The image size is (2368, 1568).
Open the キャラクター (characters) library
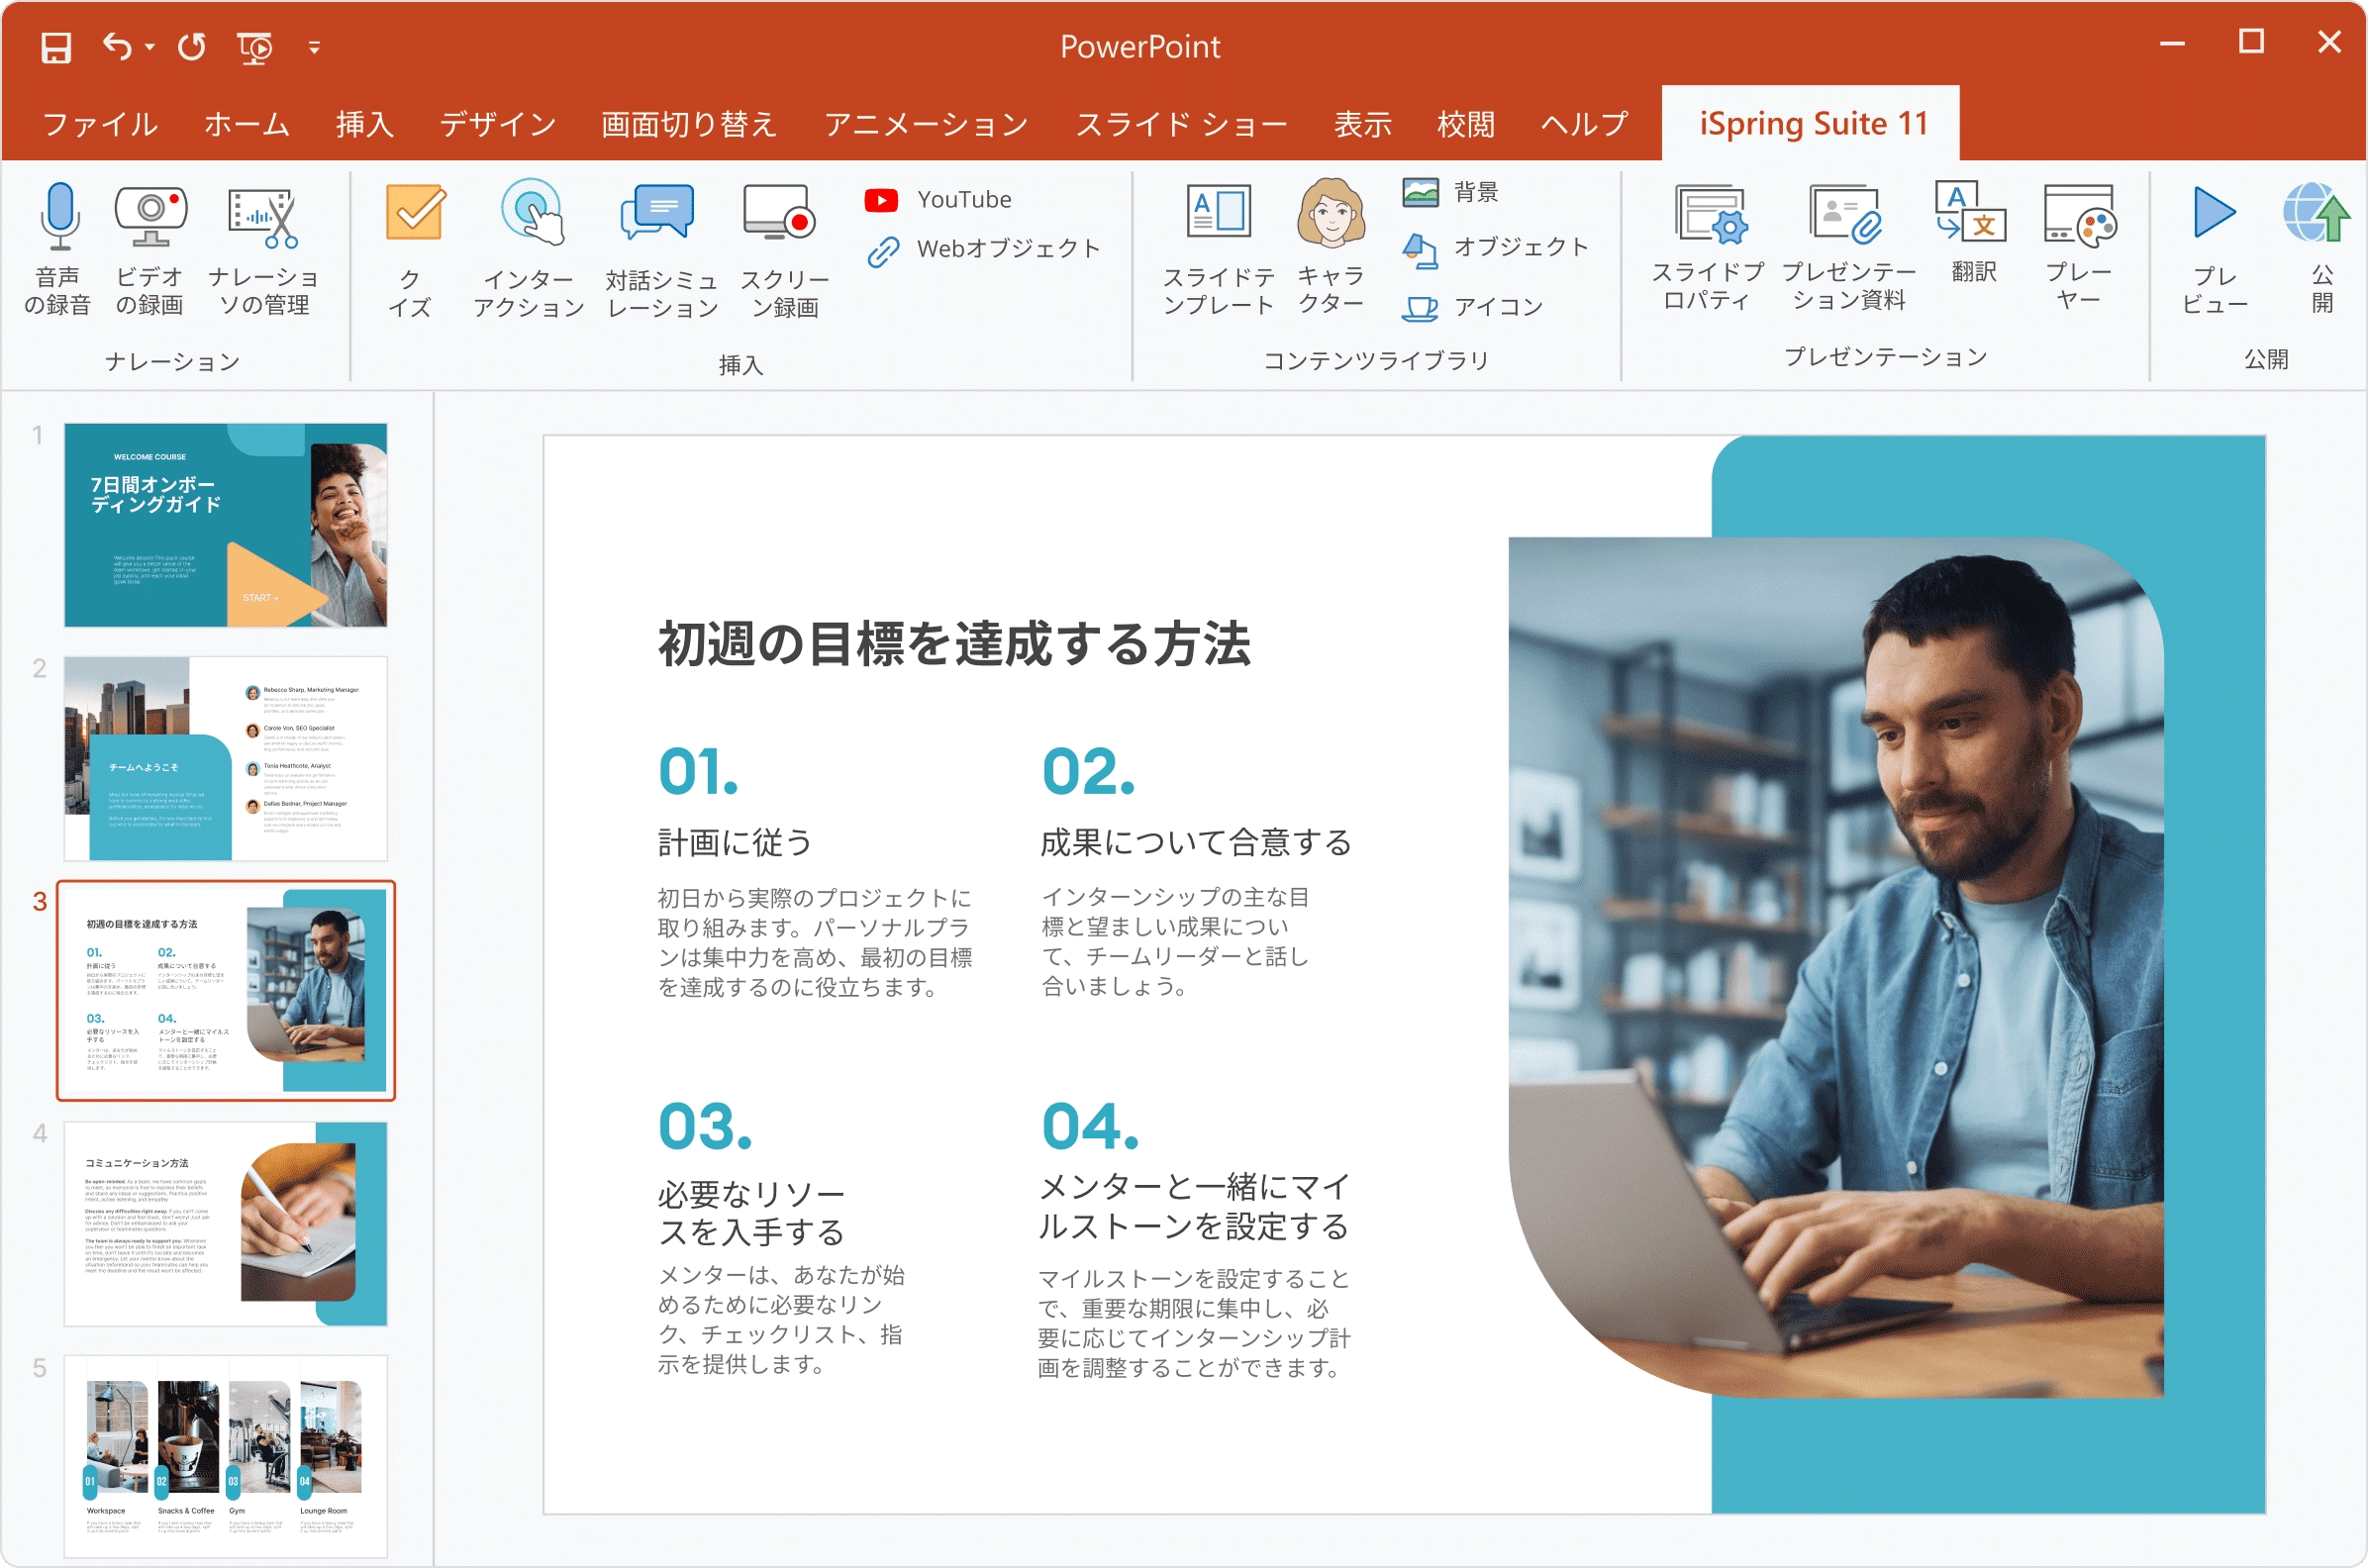tap(1331, 250)
